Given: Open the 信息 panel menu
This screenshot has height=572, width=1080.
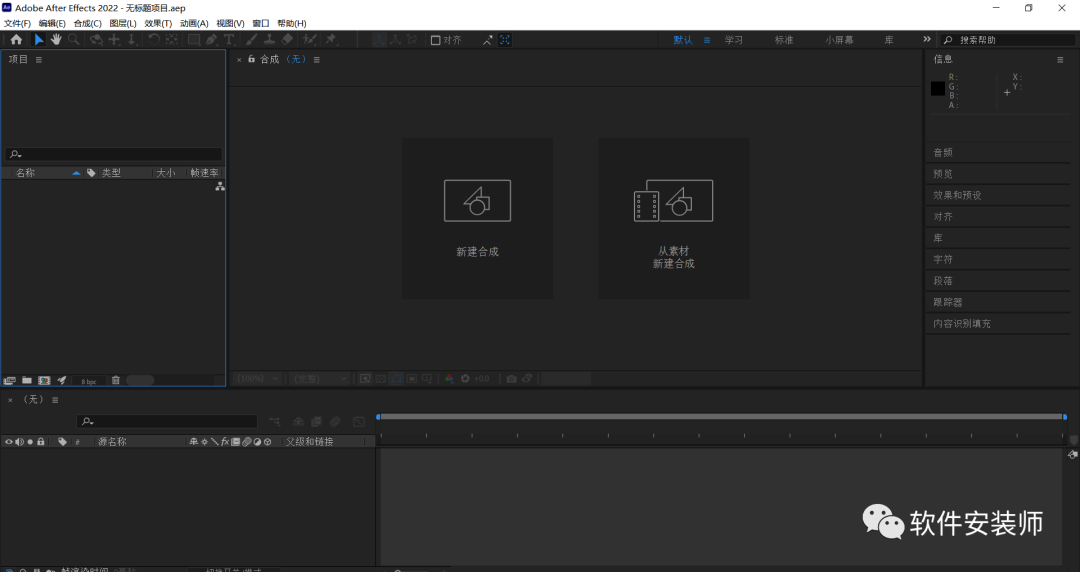Looking at the screenshot, I should coord(1060,60).
